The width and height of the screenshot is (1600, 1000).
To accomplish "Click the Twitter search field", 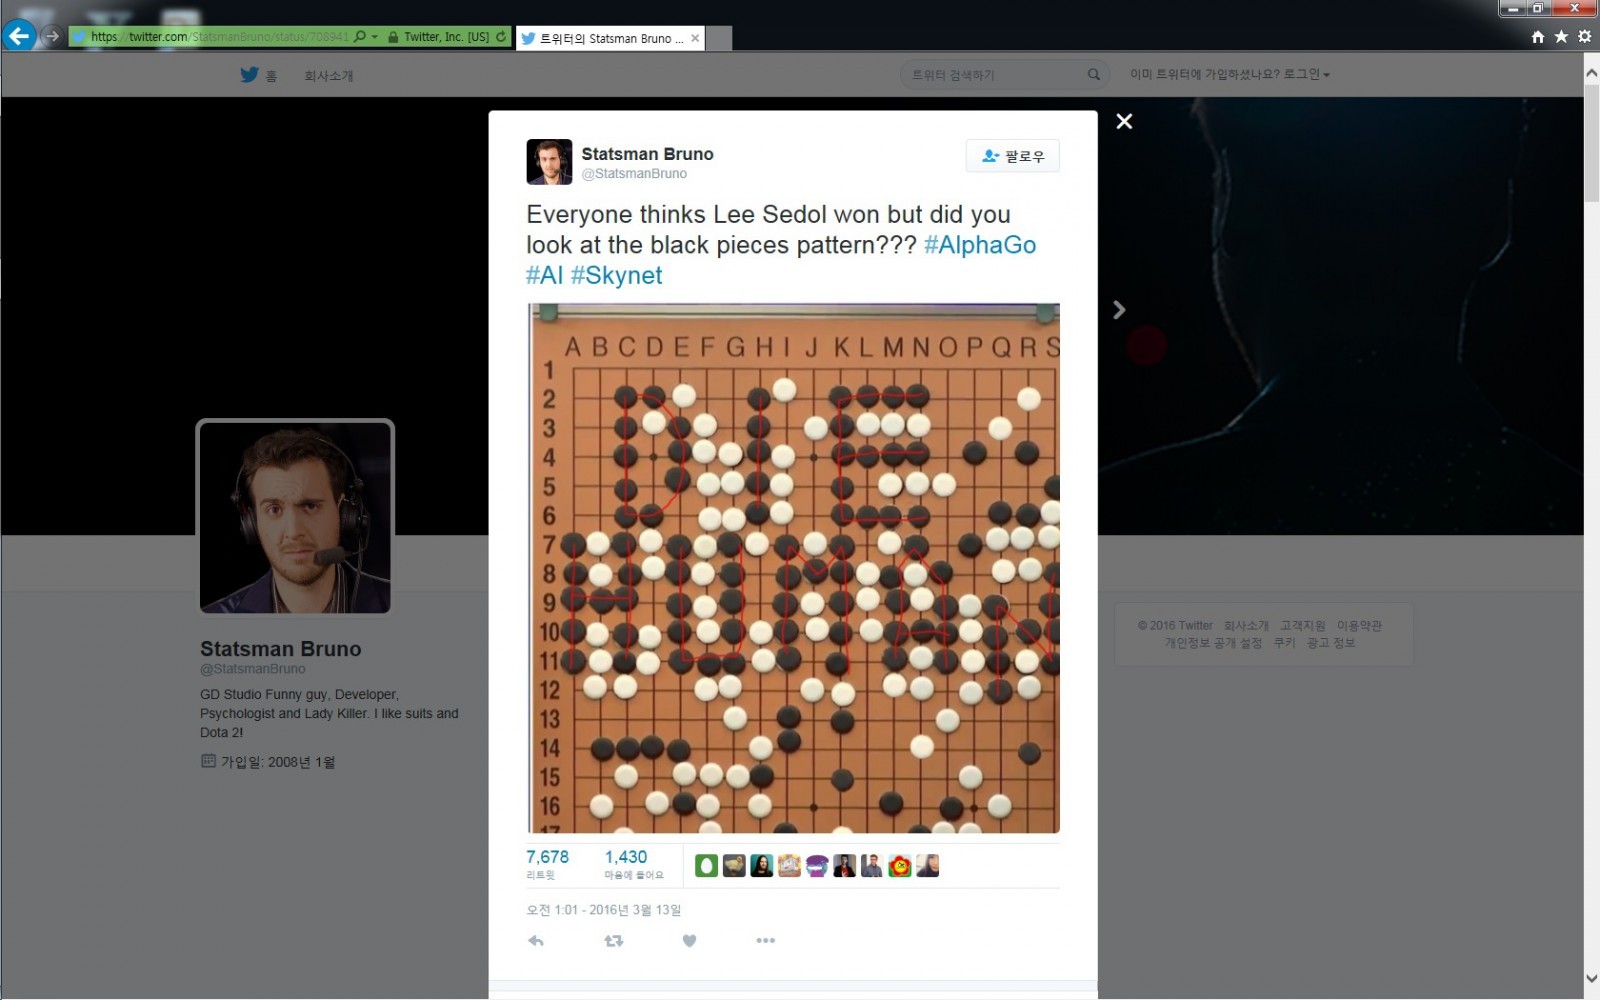I will [x=1004, y=74].
